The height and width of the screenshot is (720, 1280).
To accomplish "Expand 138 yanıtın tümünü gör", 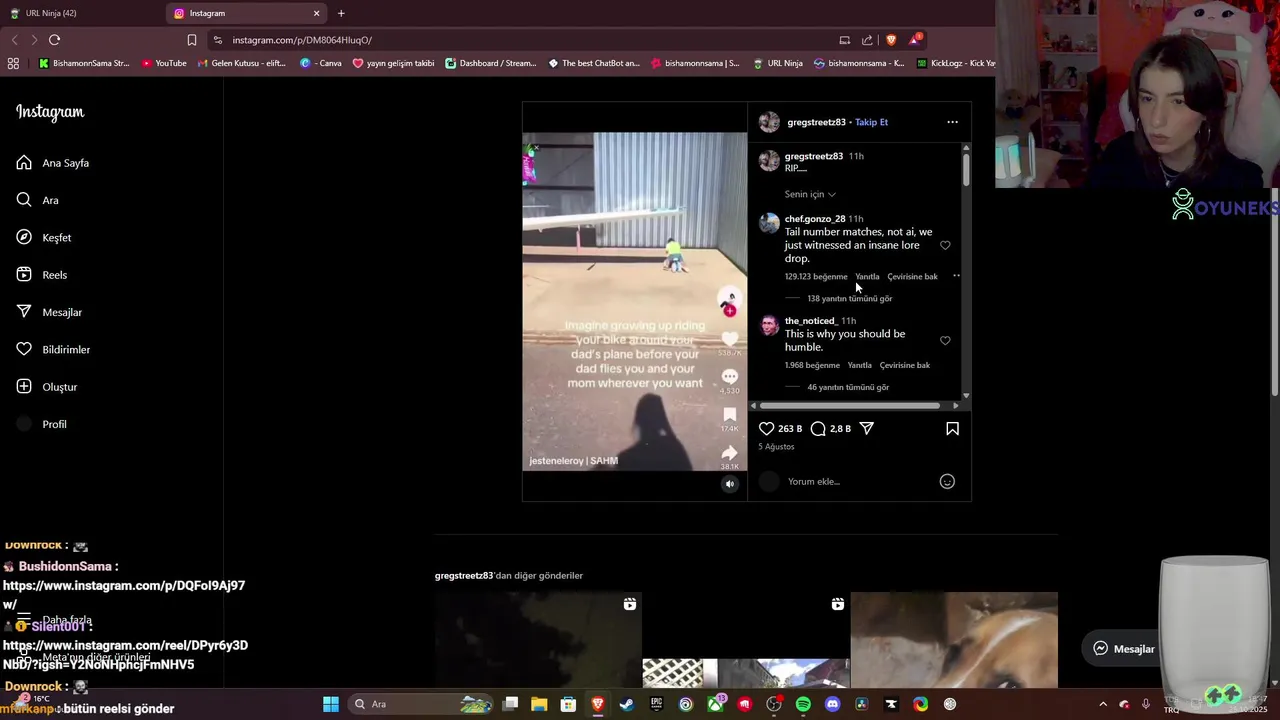I will pyautogui.click(x=849, y=299).
